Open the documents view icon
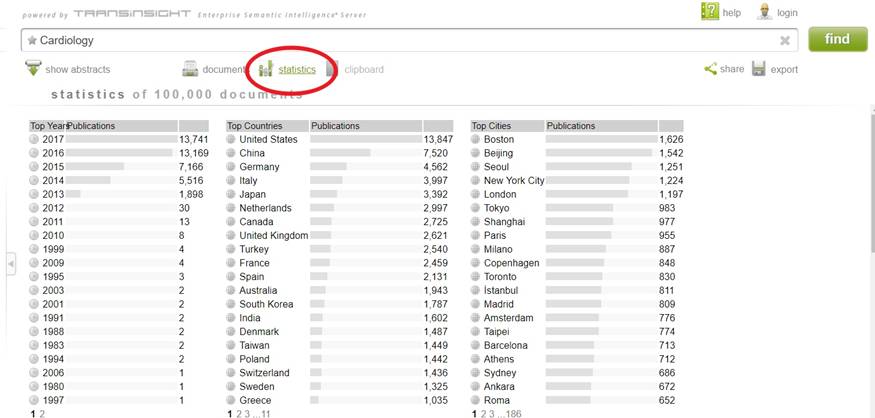Image resolution: width=875 pixels, height=418 pixels. point(190,69)
